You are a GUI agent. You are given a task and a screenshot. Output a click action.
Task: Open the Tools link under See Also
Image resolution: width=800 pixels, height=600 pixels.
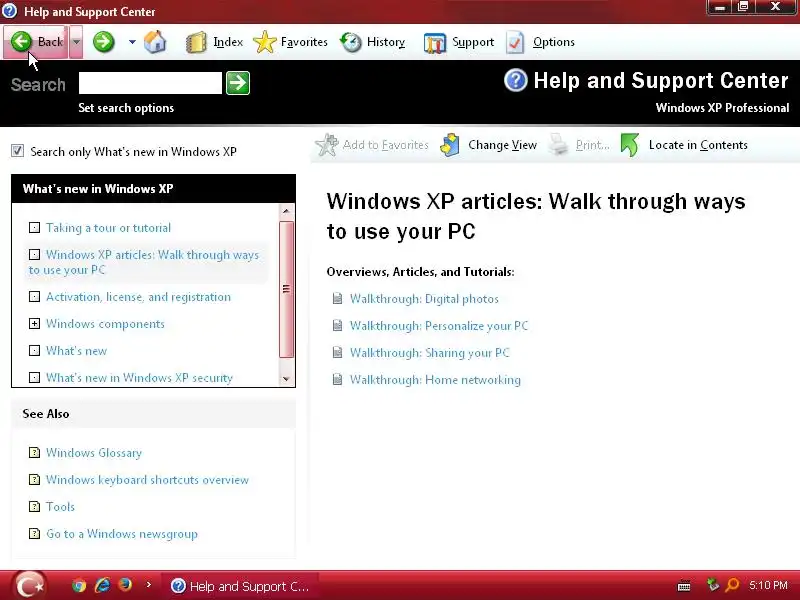[x=60, y=507]
